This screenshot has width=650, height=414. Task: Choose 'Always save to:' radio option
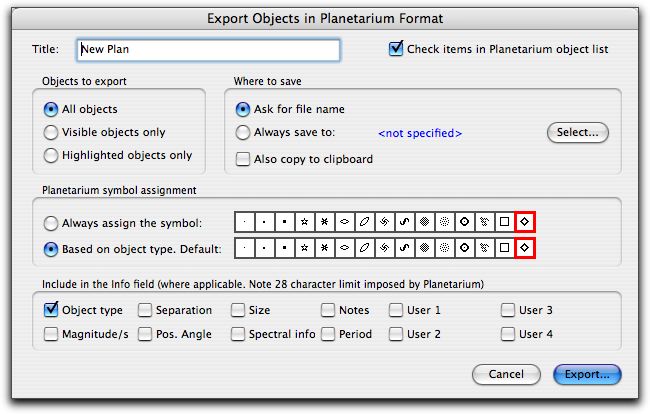243,132
